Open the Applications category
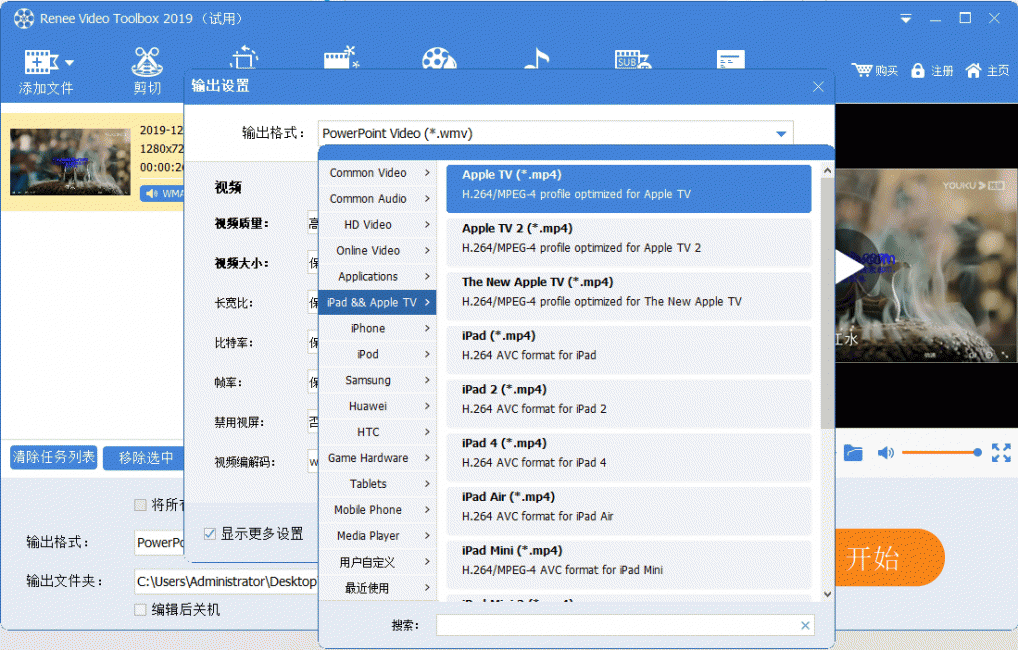1018x650 pixels. pos(377,277)
